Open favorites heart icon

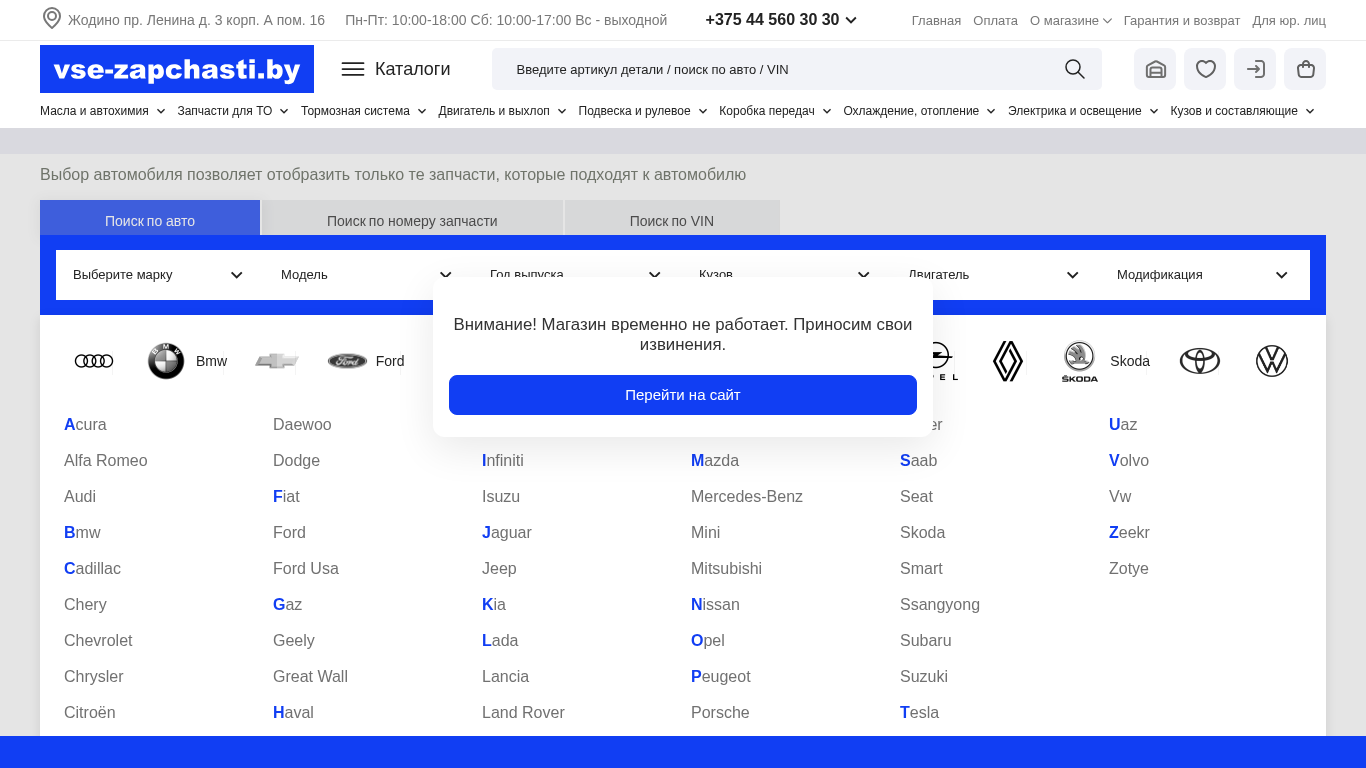pos(1205,69)
